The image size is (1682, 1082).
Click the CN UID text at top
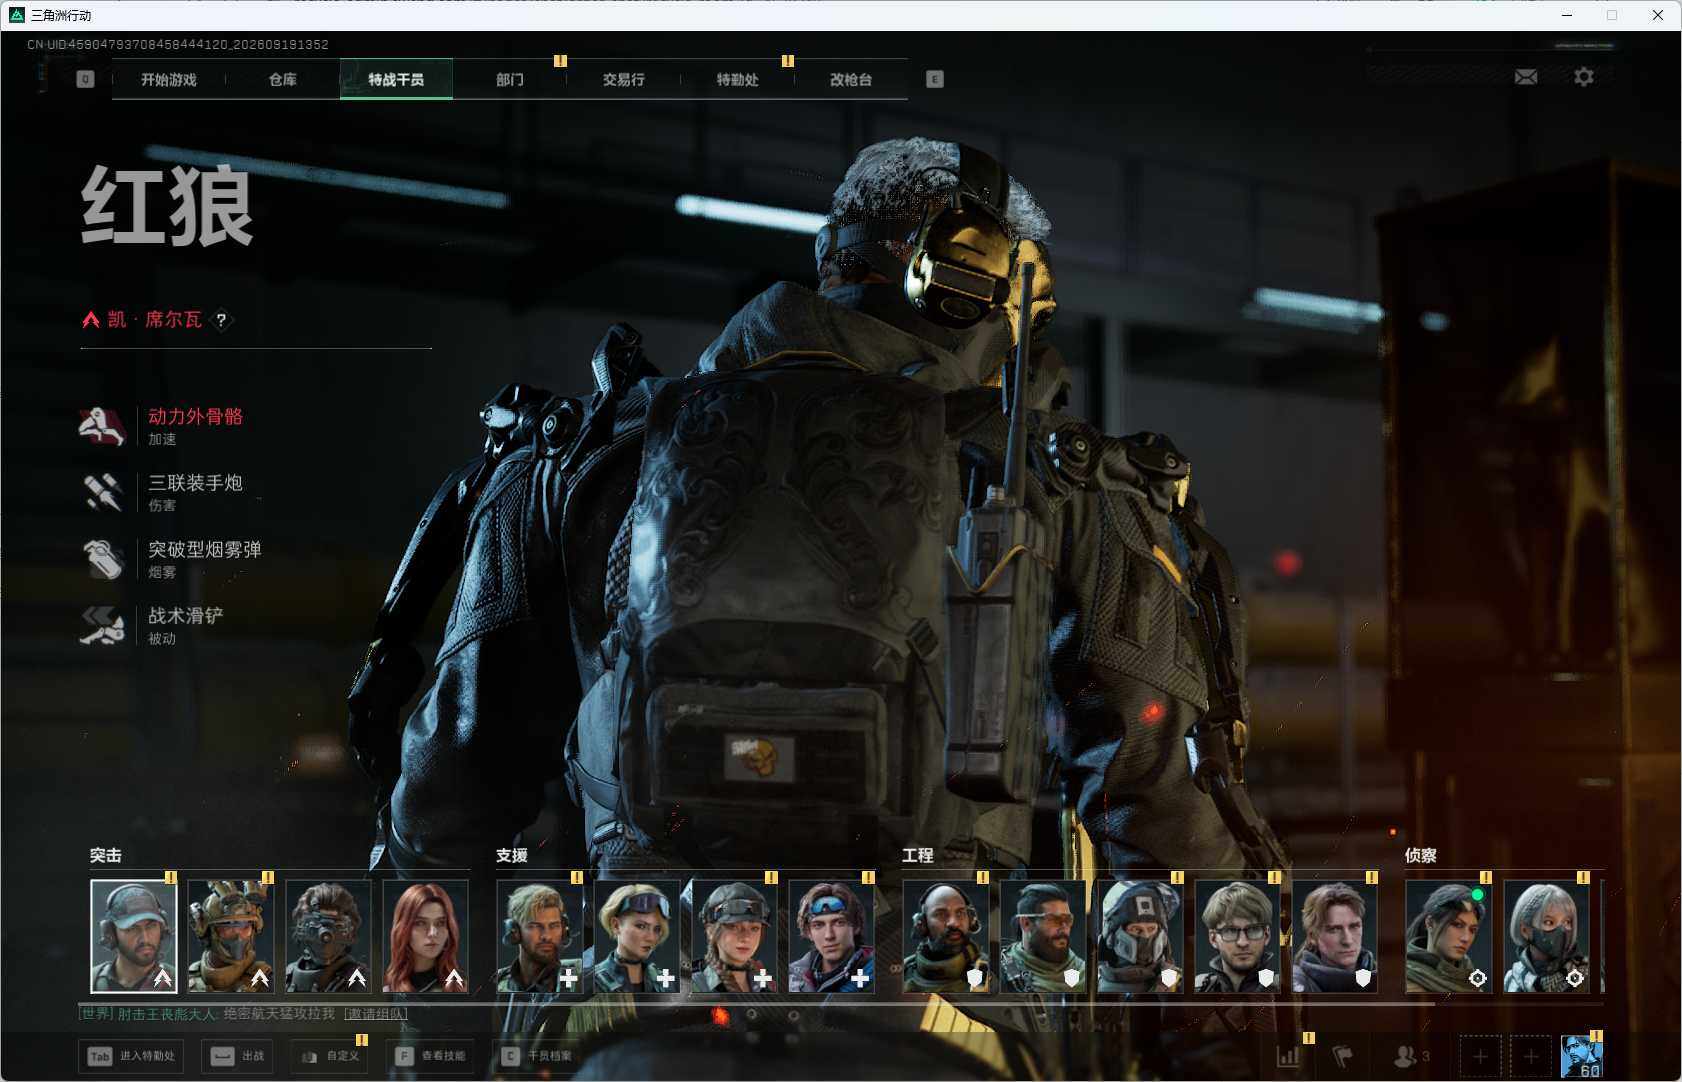178,45
